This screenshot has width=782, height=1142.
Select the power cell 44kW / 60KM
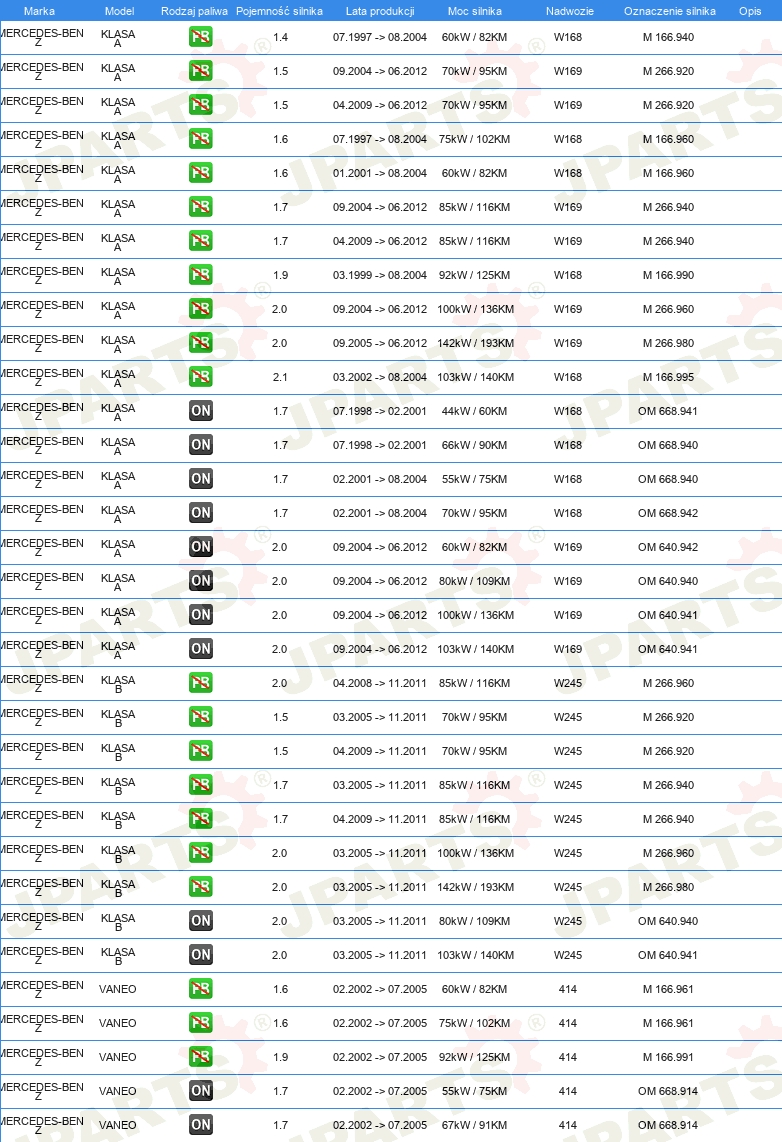[x=474, y=411]
